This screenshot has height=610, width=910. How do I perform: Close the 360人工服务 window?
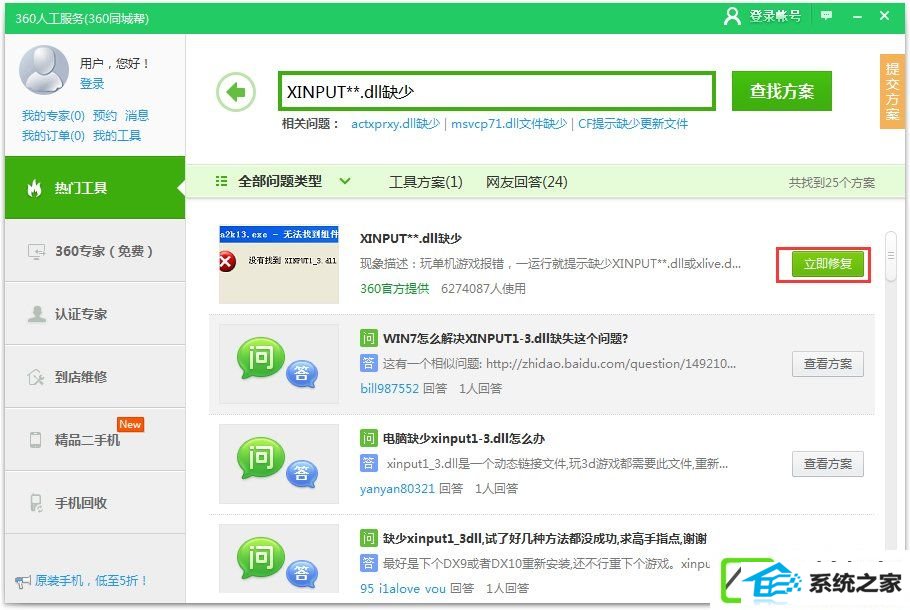click(x=884, y=16)
